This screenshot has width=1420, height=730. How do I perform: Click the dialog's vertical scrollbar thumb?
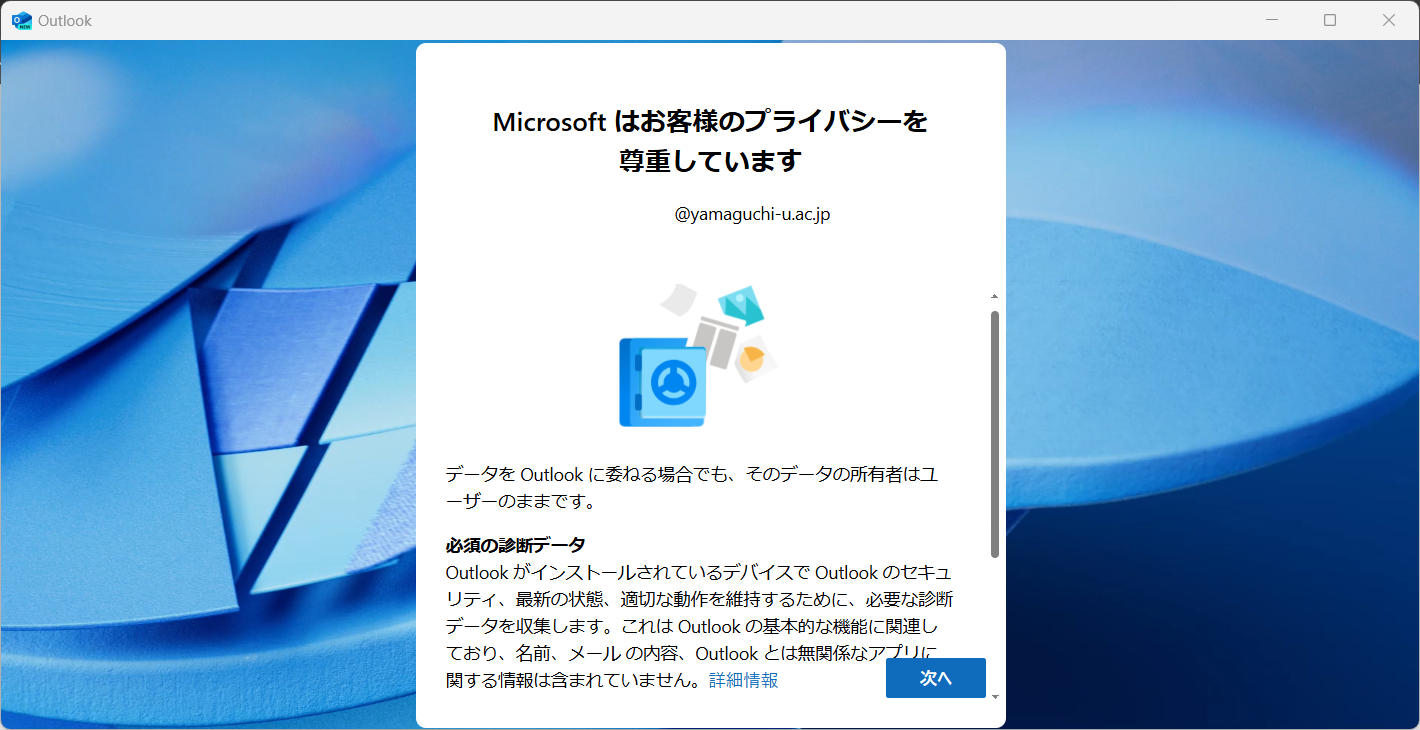pyautogui.click(x=994, y=434)
